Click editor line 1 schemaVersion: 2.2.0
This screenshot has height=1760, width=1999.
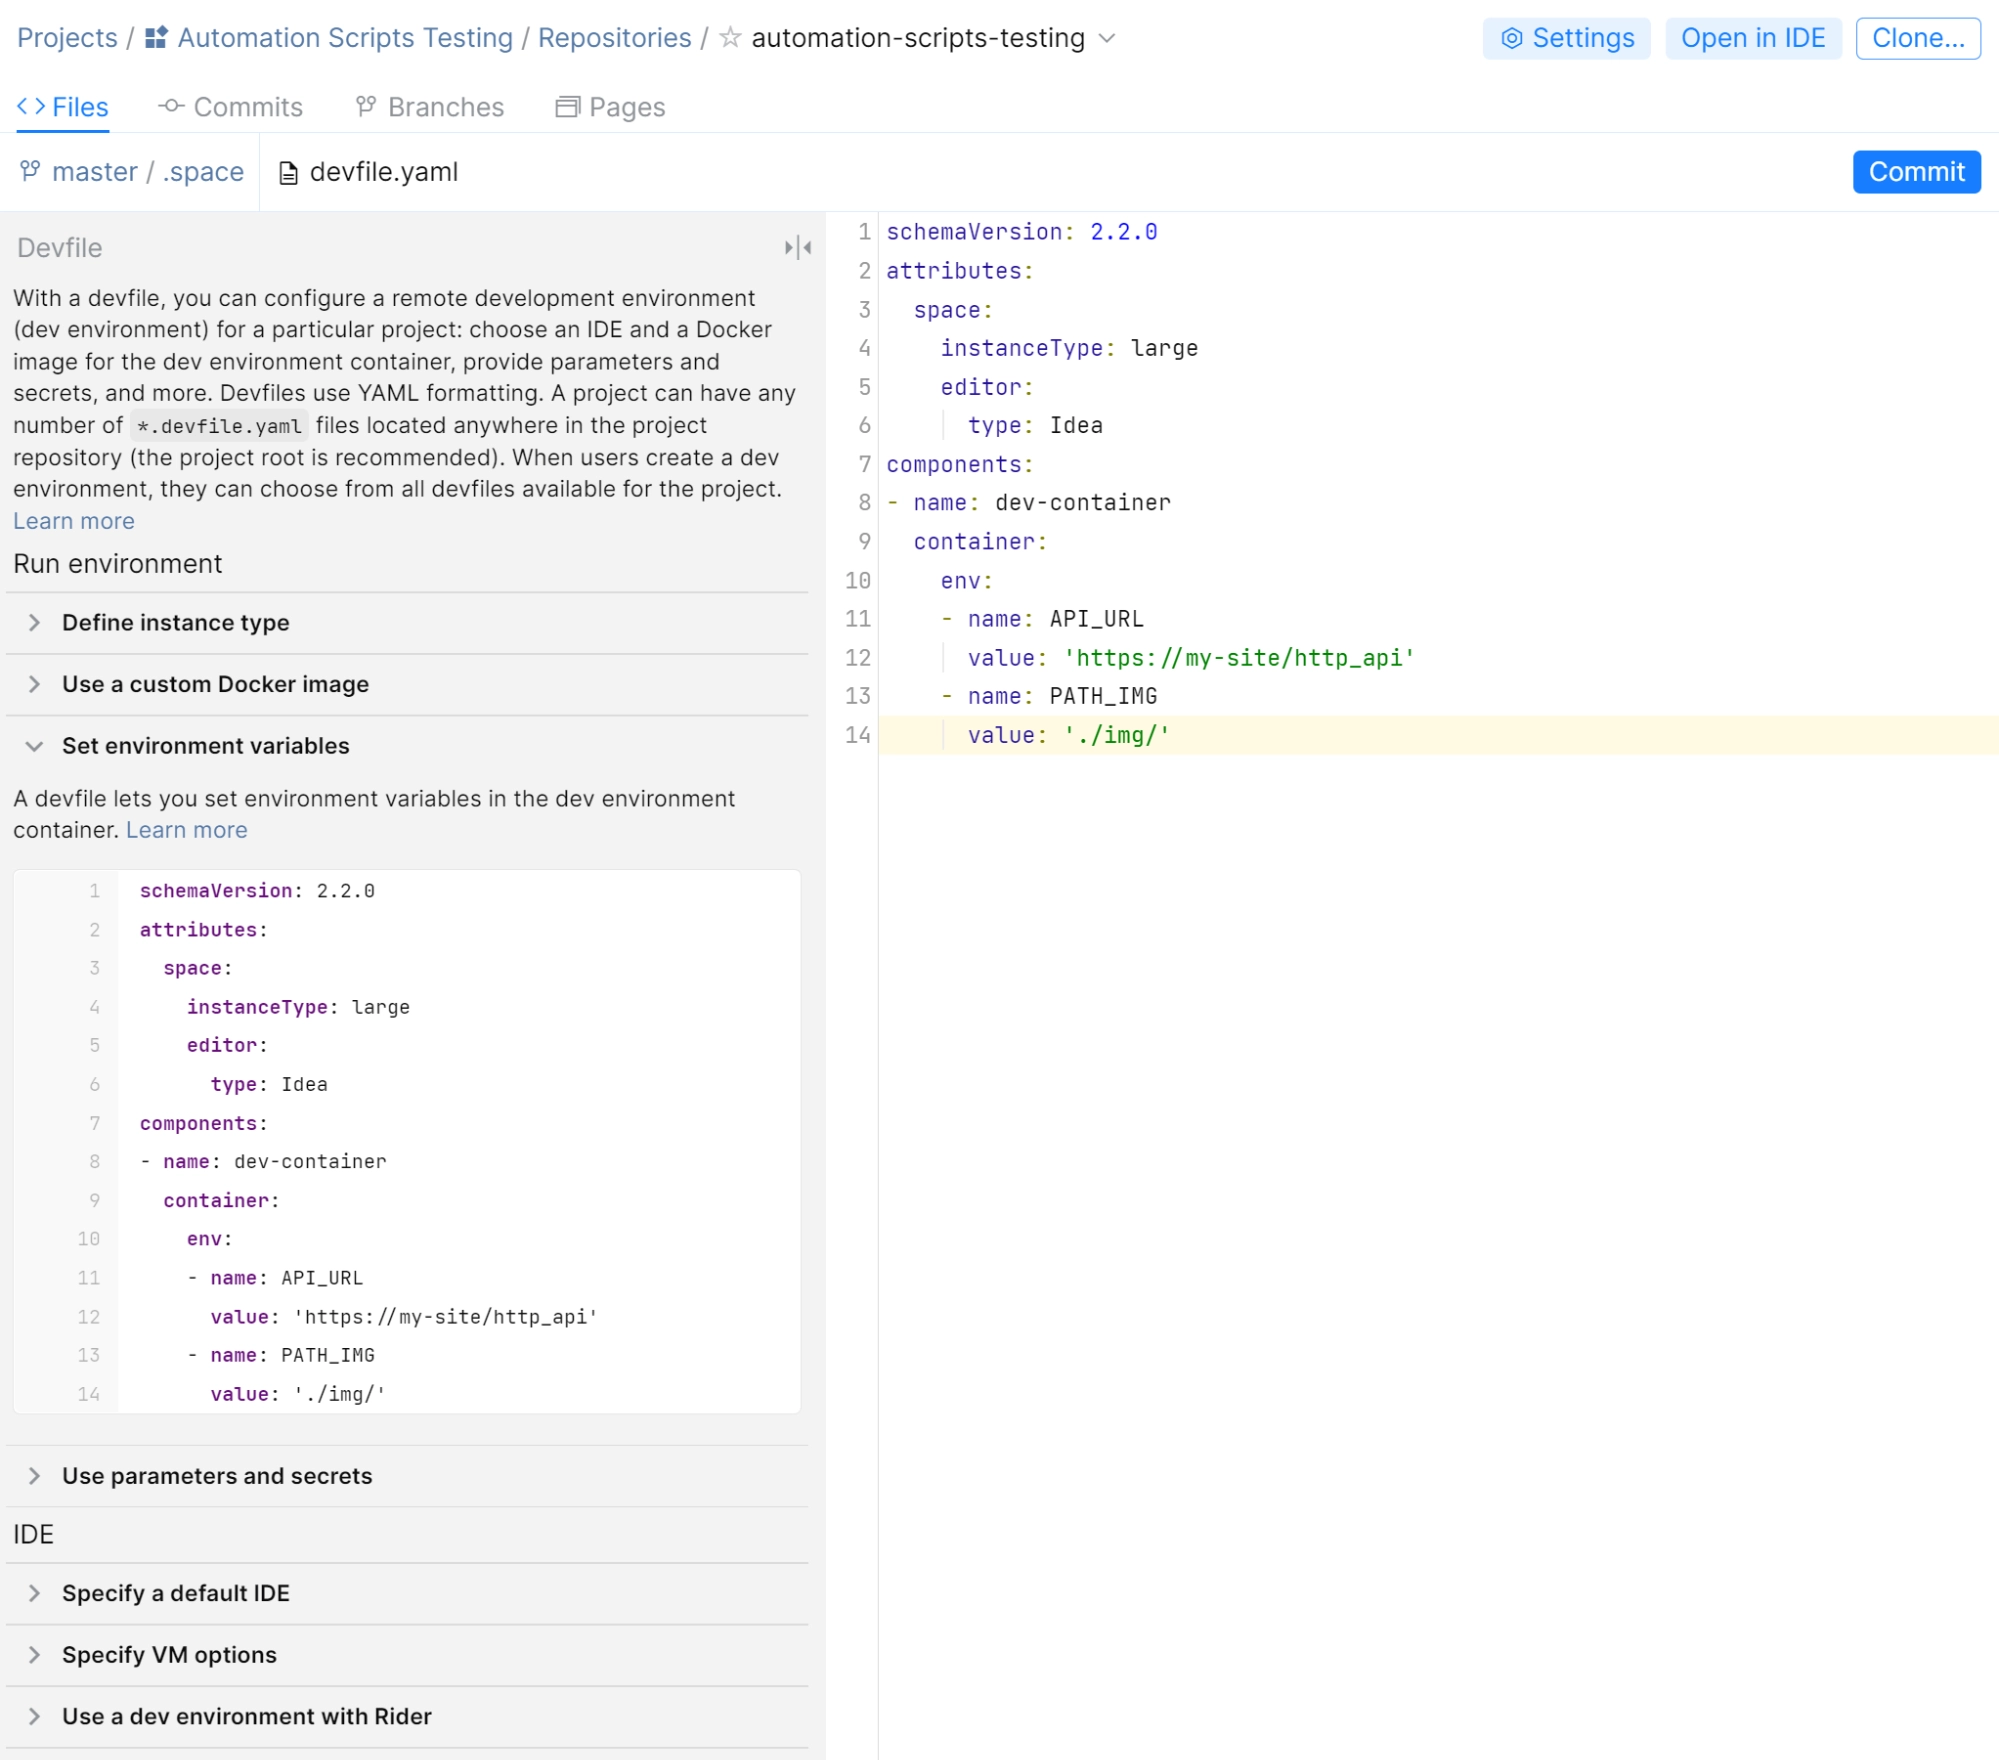point(1022,232)
